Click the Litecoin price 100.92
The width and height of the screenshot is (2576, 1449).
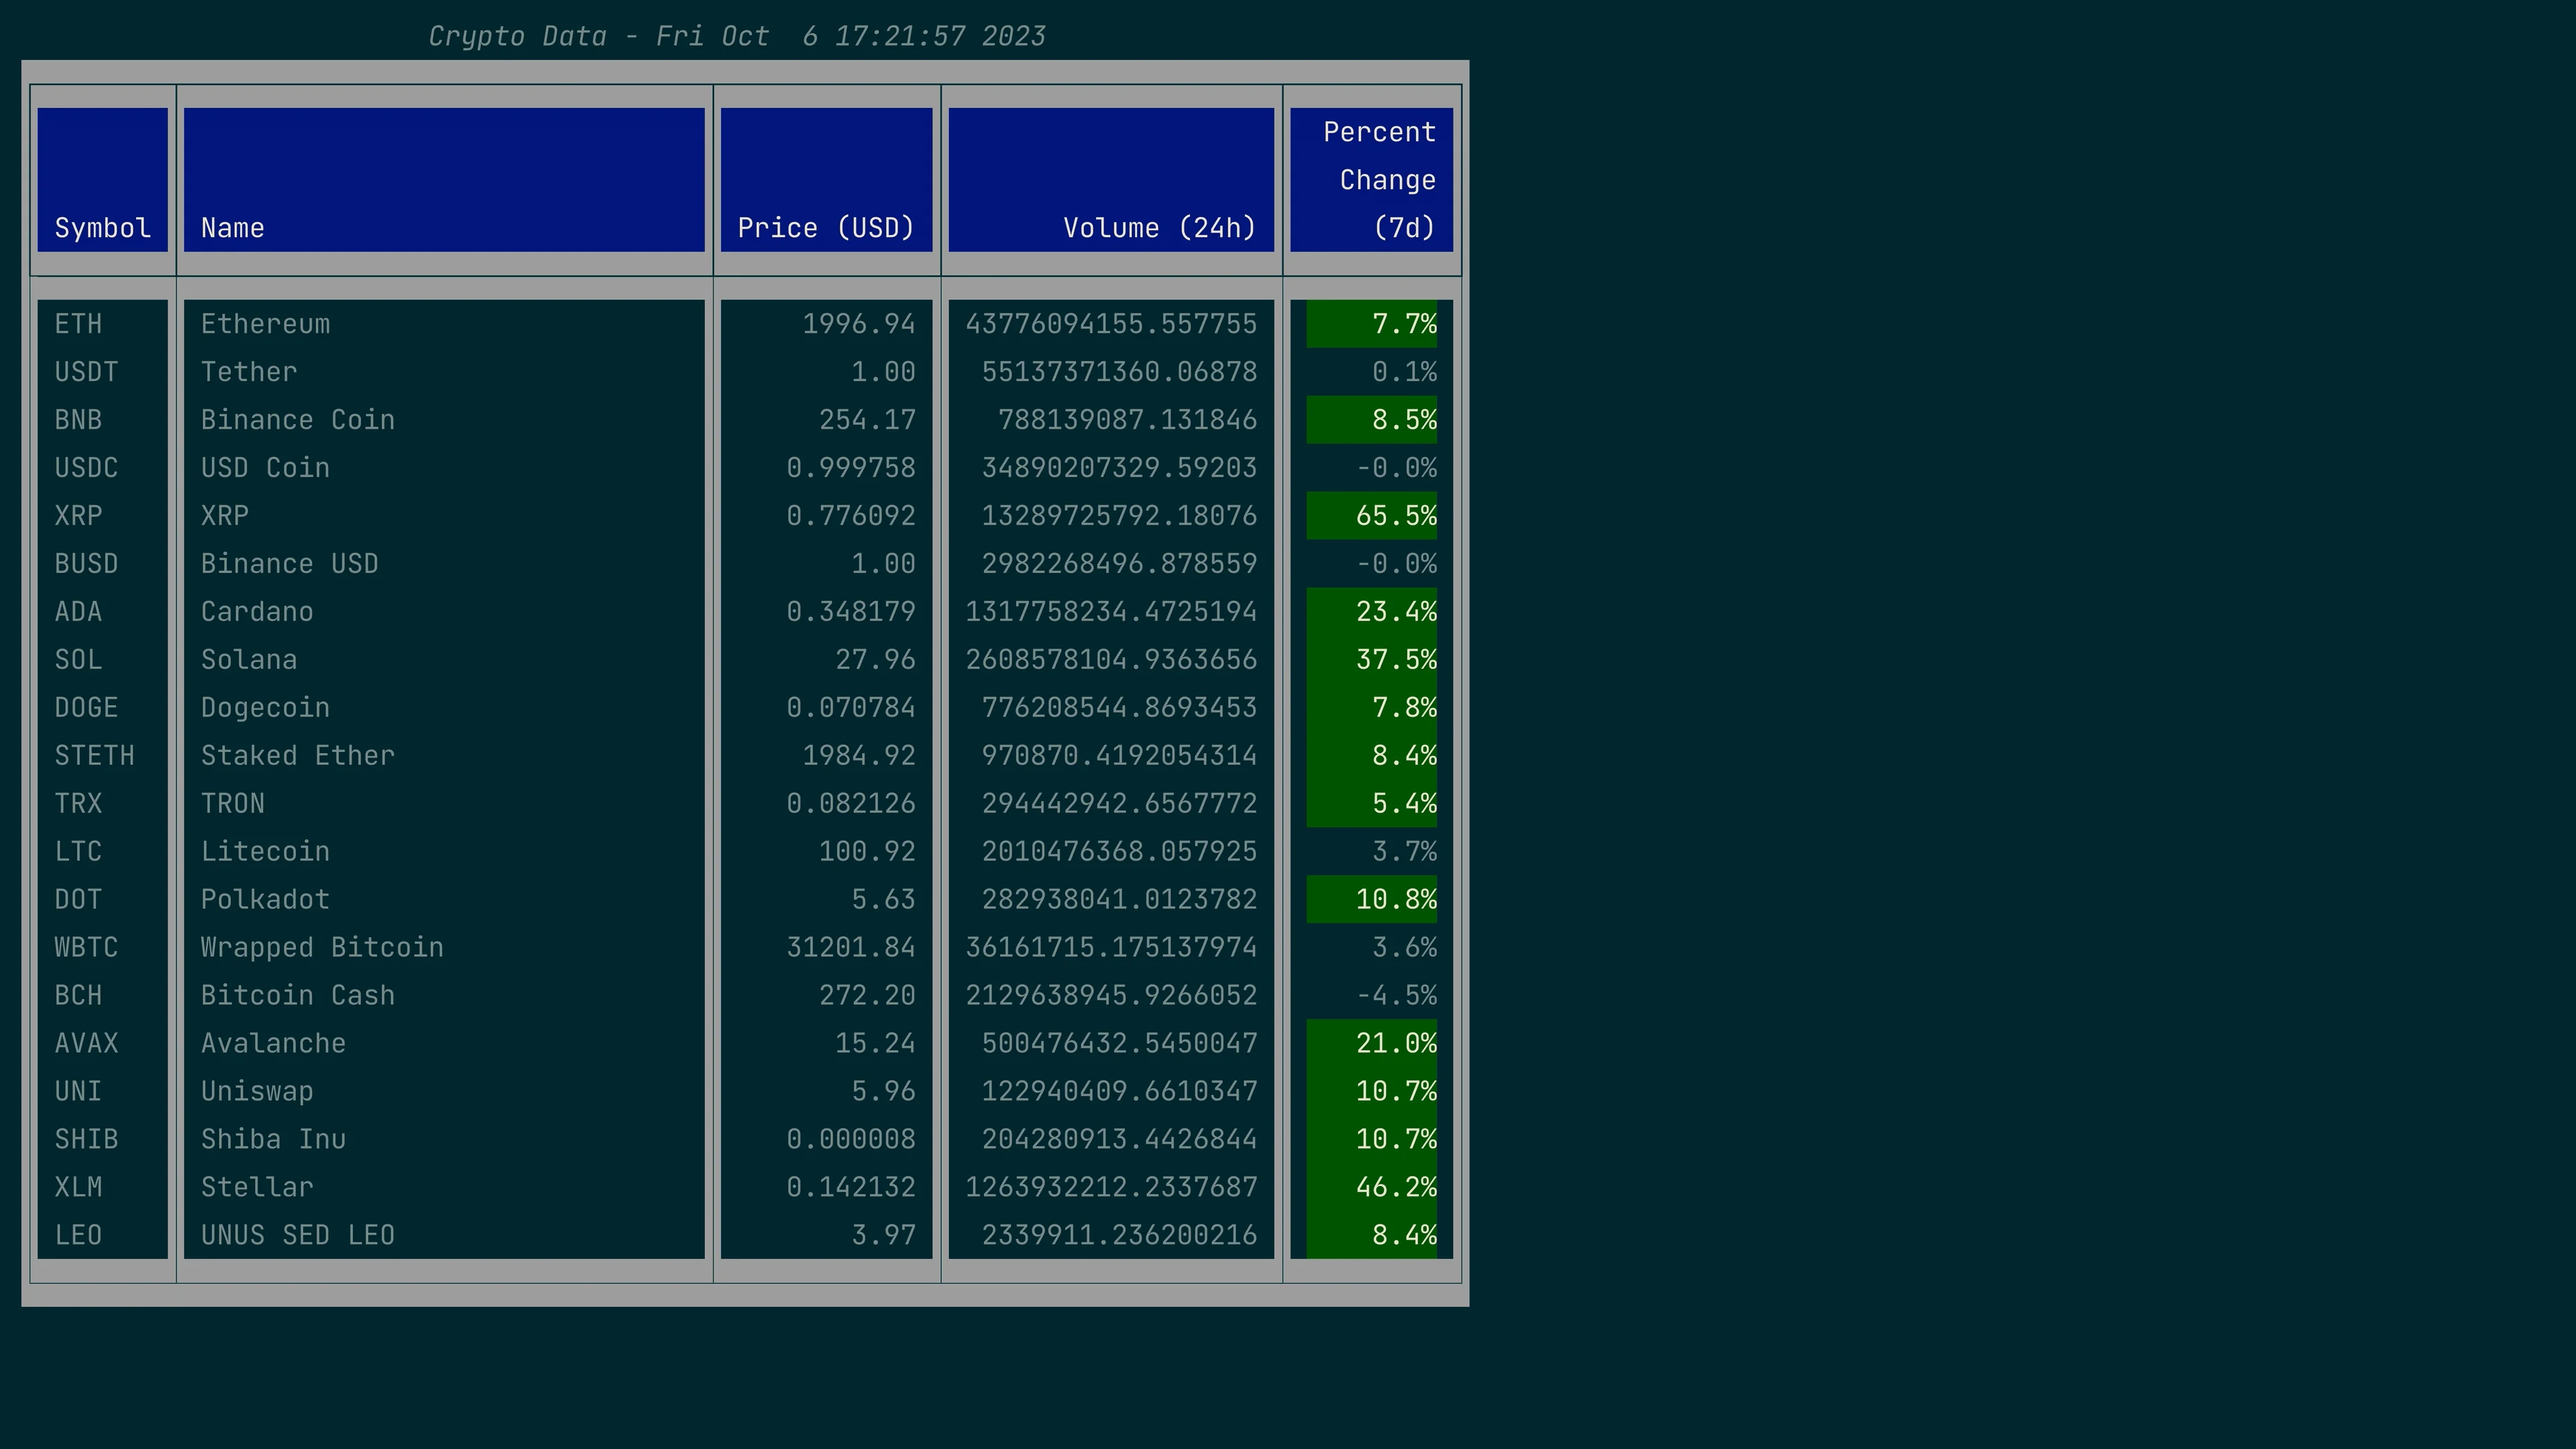click(x=866, y=851)
